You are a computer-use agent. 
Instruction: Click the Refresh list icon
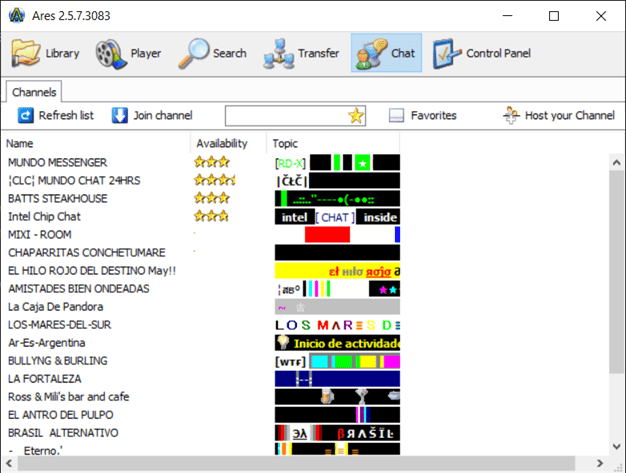point(26,115)
